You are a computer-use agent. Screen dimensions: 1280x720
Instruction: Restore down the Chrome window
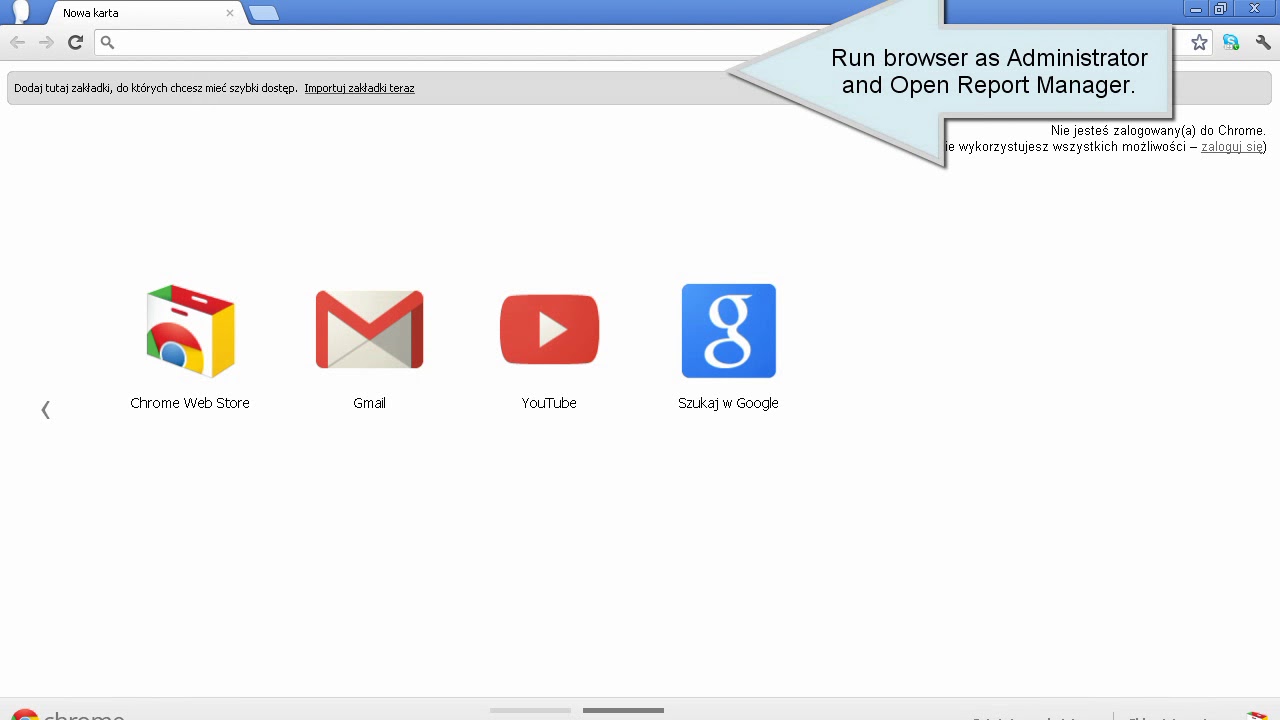point(1220,9)
